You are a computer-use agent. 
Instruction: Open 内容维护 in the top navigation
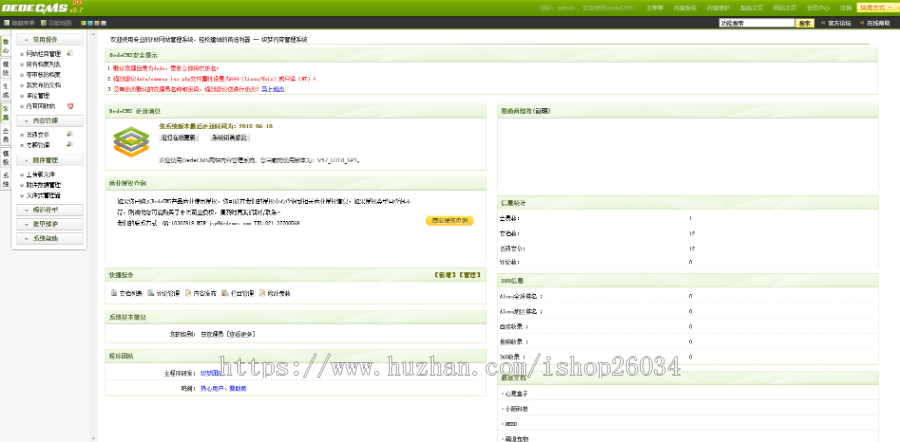[718, 8]
